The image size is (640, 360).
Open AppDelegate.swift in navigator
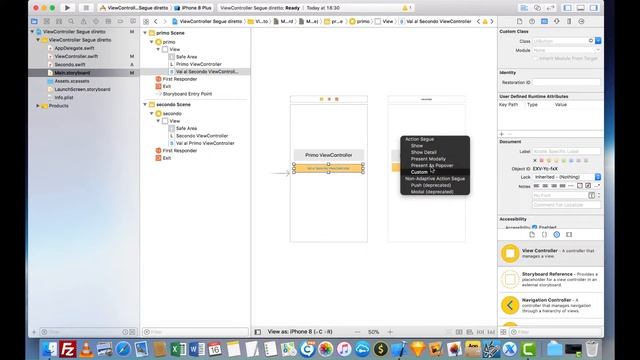click(74, 48)
